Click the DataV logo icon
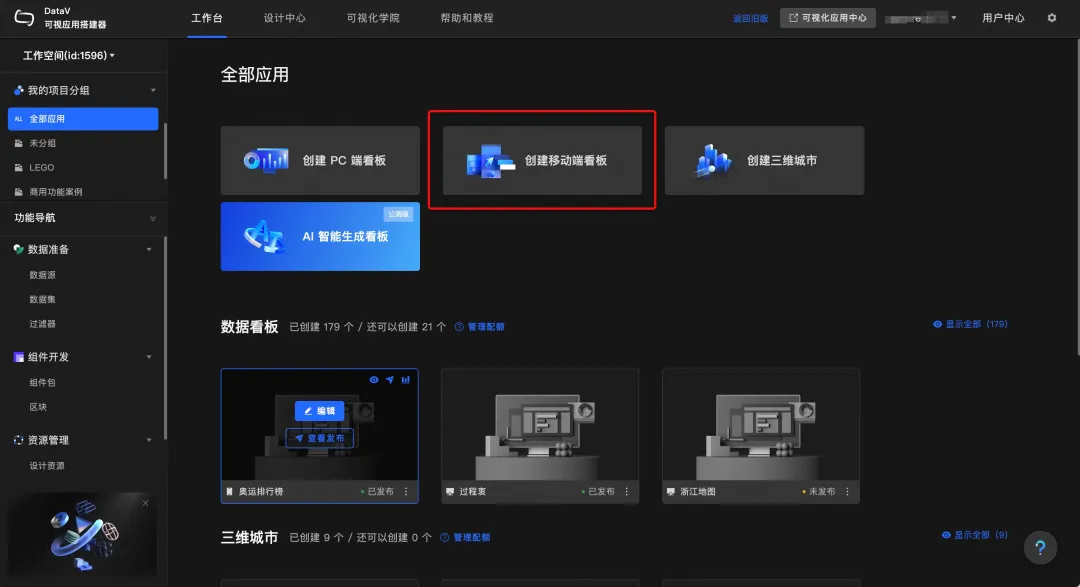1080x587 pixels. pos(24,18)
